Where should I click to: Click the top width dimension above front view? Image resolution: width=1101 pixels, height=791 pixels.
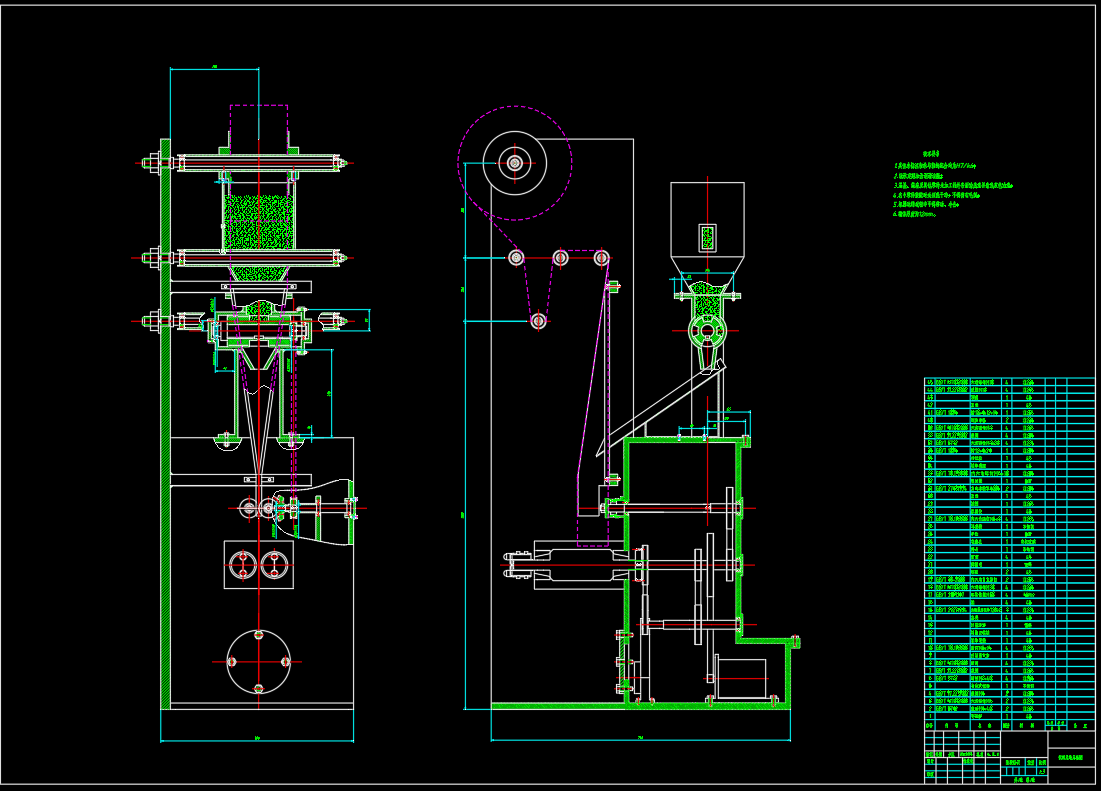215,69
